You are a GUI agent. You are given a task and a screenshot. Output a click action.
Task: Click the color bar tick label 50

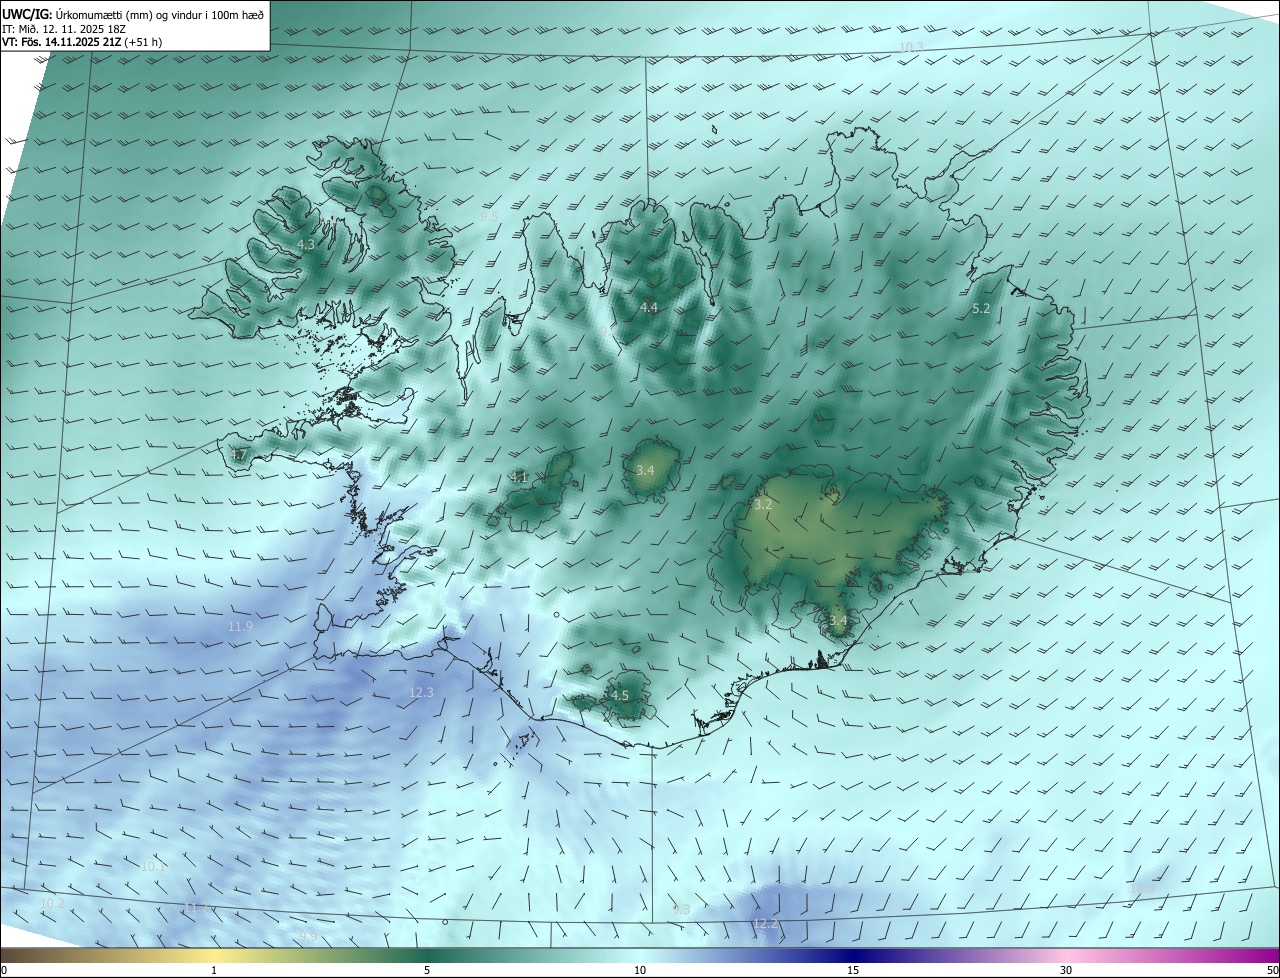(1272, 971)
